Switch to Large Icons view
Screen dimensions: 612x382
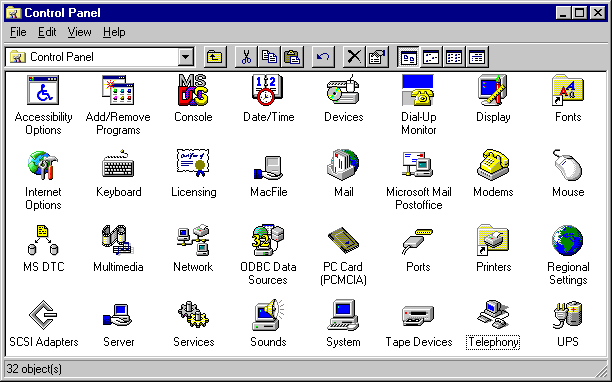click(x=408, y=57)
